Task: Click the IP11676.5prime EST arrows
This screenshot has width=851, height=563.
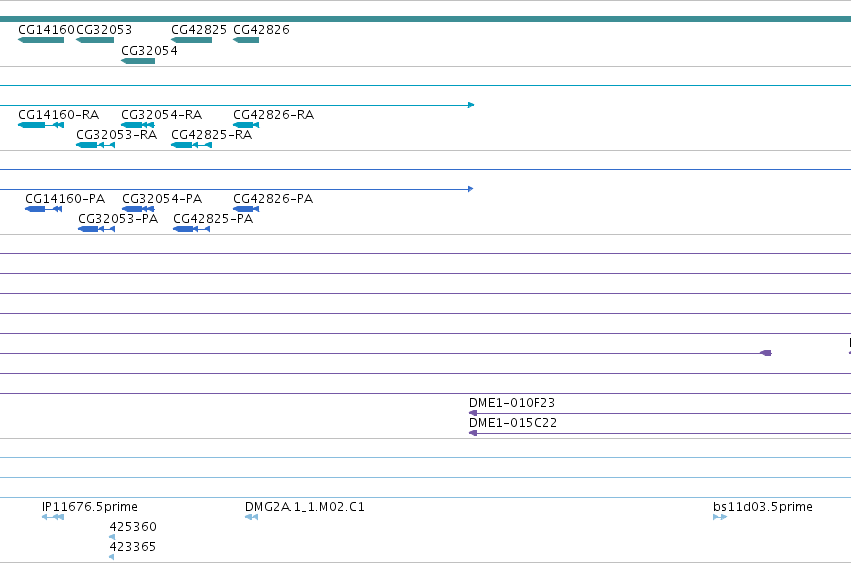Action: pyautogui.click(x=53, y=517)
